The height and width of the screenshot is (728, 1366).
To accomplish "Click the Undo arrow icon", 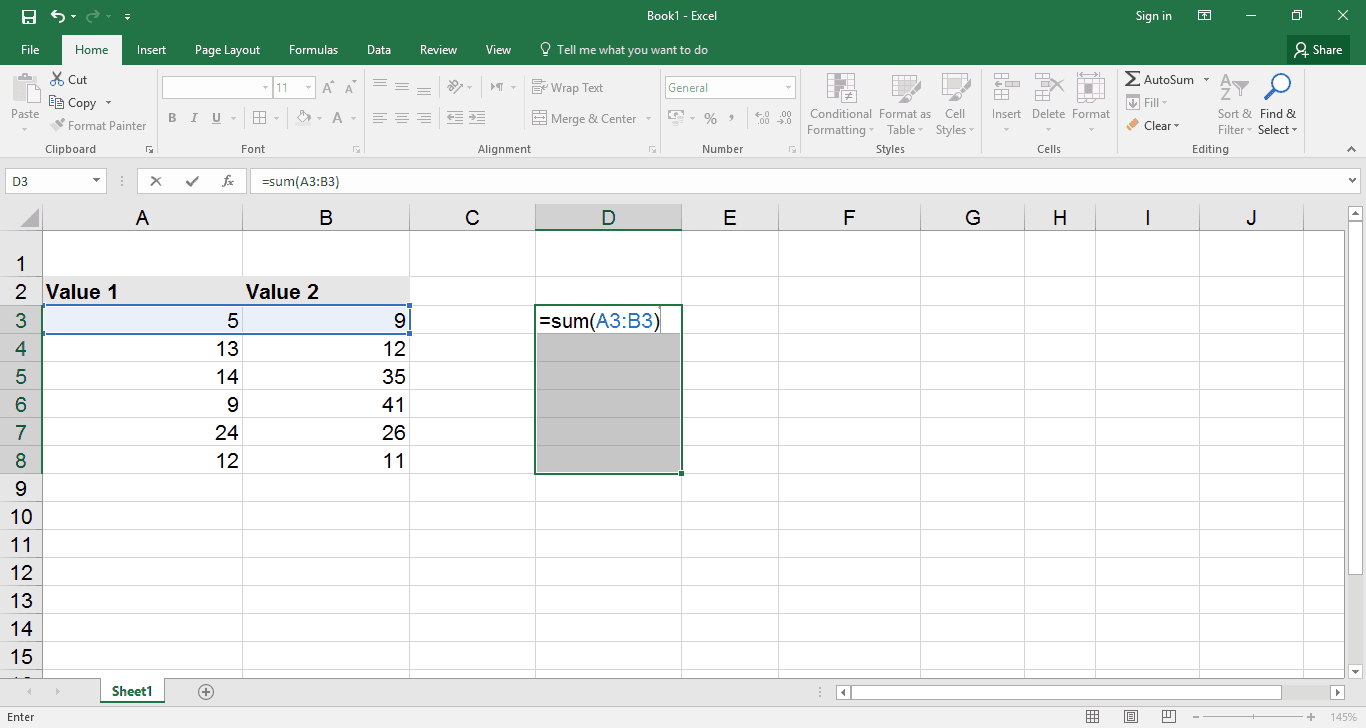I will pos(58,16).
